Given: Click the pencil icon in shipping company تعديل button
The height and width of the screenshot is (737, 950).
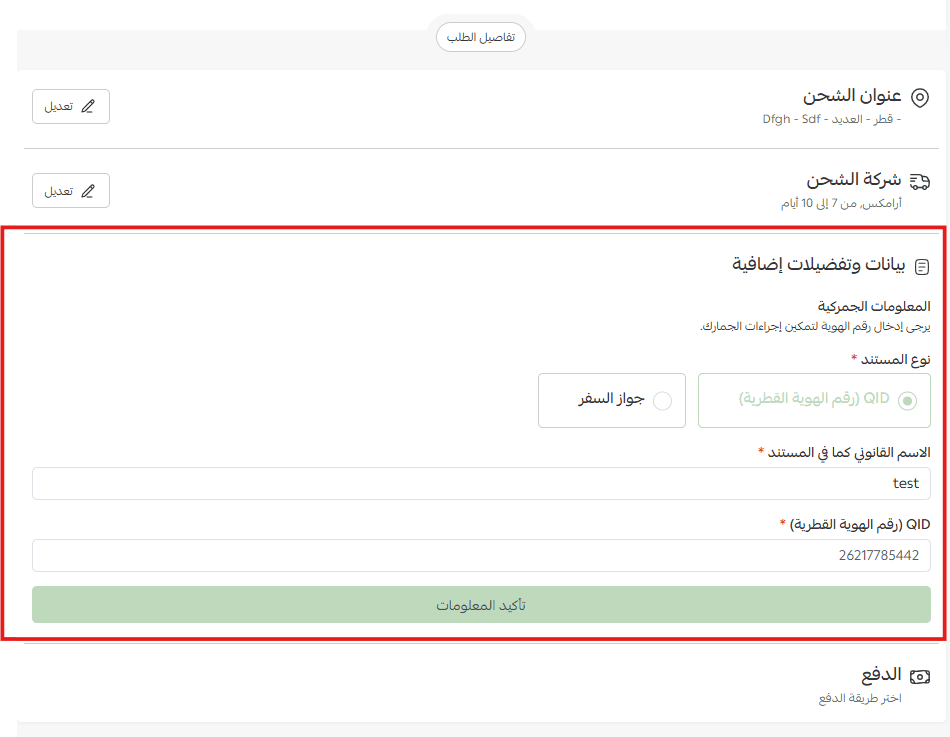Looking at the screenshot, I should click(x=88, y=191).
